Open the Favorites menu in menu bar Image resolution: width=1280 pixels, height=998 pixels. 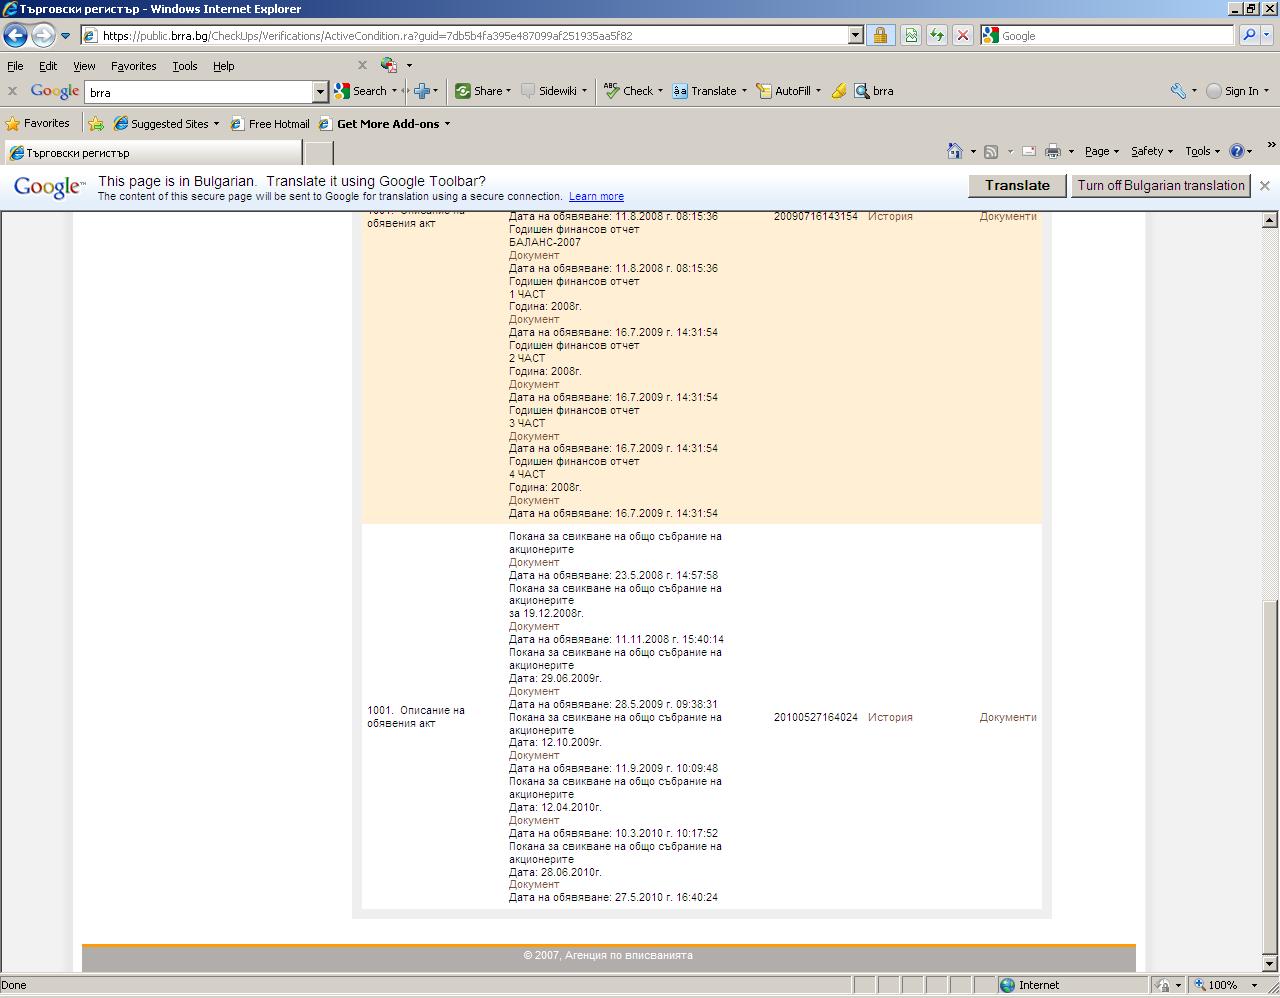coord(133,66)
